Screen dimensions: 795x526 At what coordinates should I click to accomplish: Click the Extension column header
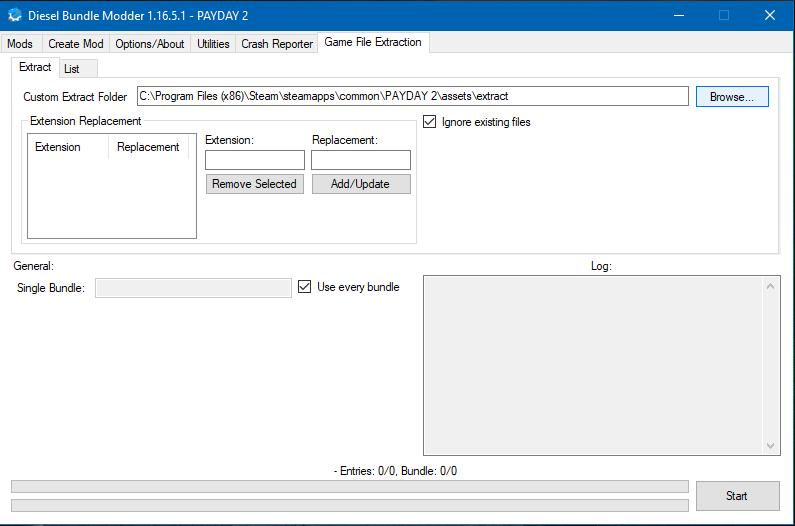(x=68, y=147)
